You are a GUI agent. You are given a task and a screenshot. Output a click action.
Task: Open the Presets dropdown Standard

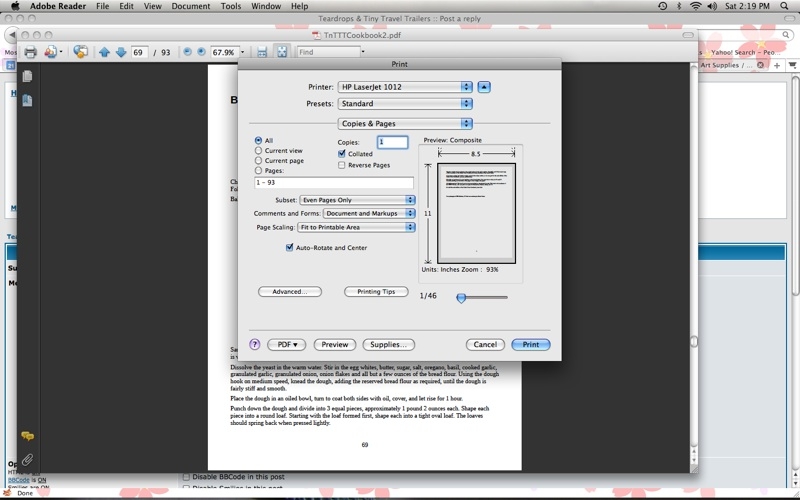tap(405, 104)
